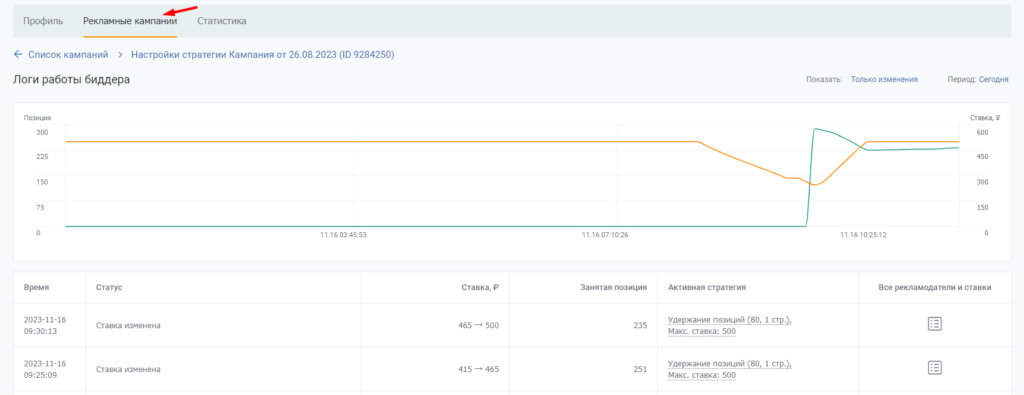Open advertisers list icon for 09:25:09 row
Image resolution: width=1024 pixels, height=395 pixels.
[x=935, y=368]
